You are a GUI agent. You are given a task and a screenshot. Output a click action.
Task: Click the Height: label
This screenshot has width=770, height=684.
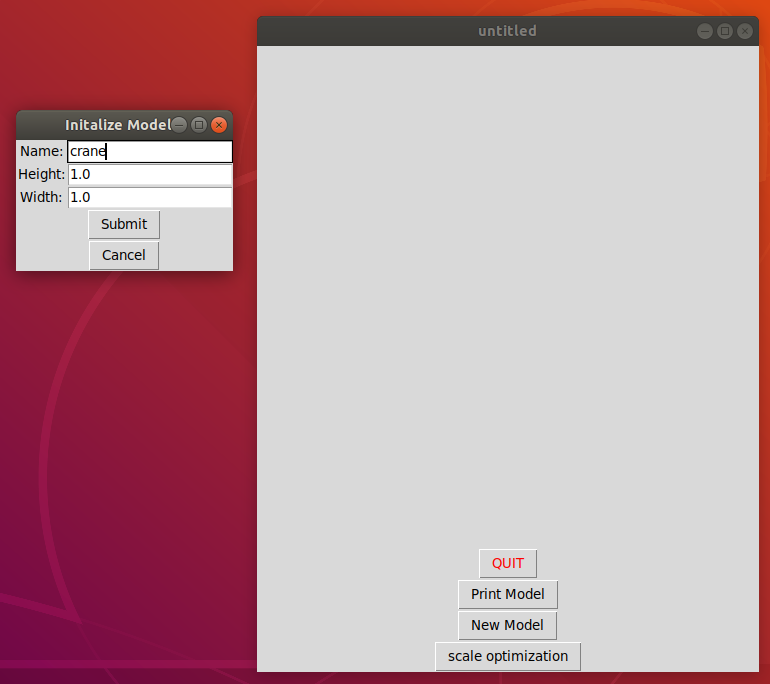[42, 174]
